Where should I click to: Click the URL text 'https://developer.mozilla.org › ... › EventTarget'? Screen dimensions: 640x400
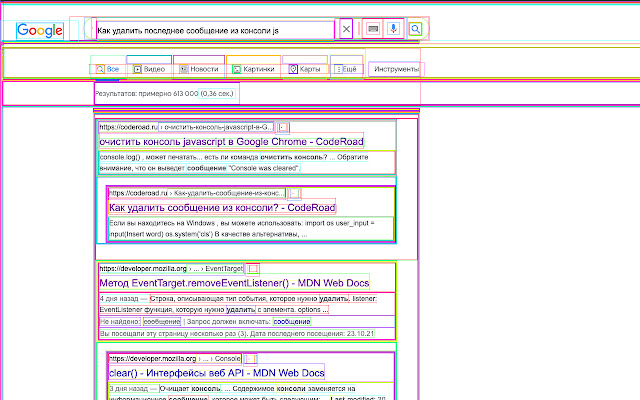click(x=171, y=269)
